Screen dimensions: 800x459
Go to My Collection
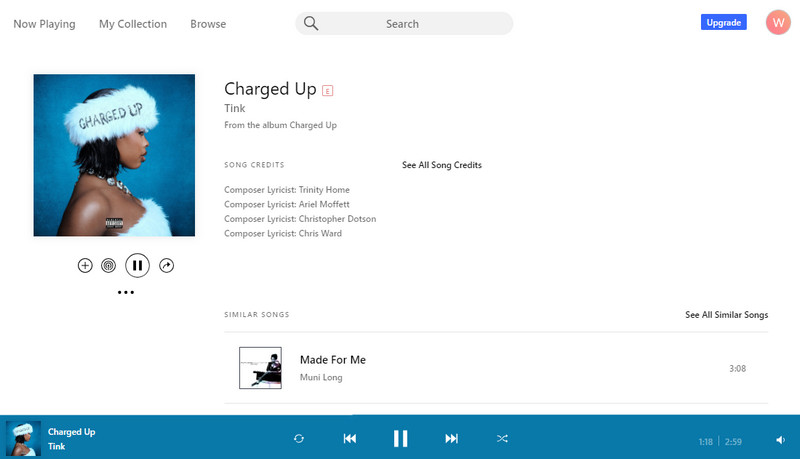click(133, 24)
